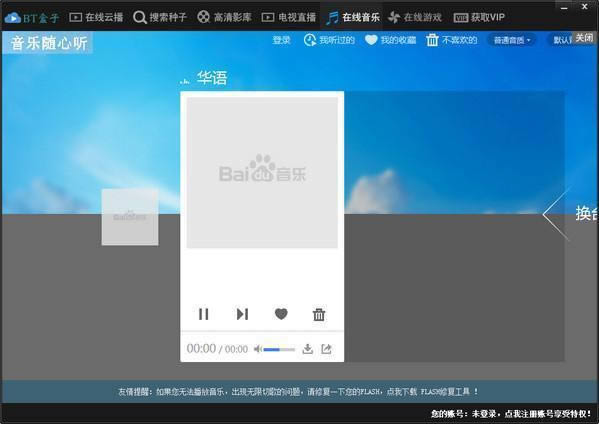Click the 00:00 elapsed time display
The image size is (599, 424).
[201, 348]
